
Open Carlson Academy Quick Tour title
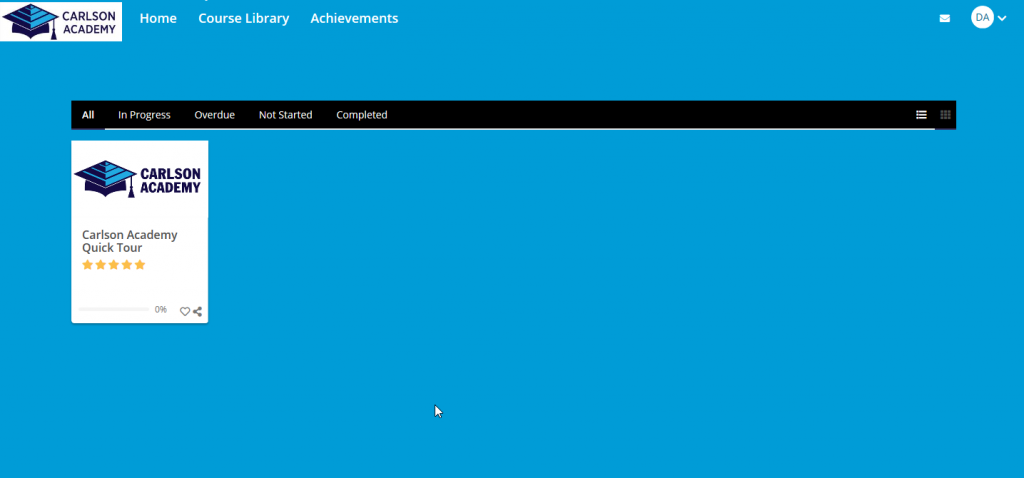[130, 241]
